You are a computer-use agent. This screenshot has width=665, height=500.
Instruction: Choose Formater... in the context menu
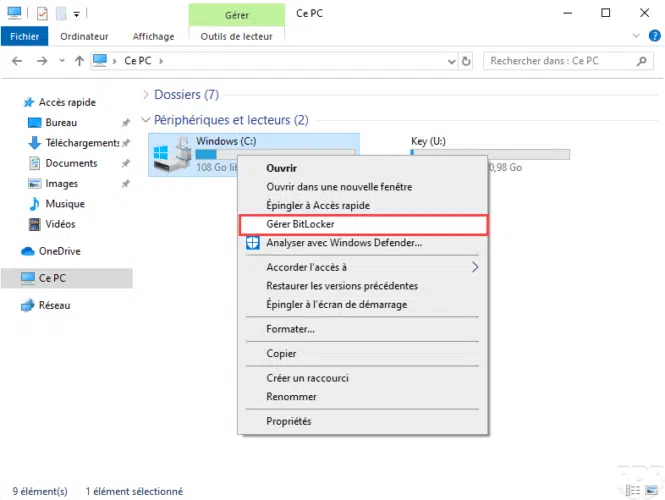coord(291,329)
